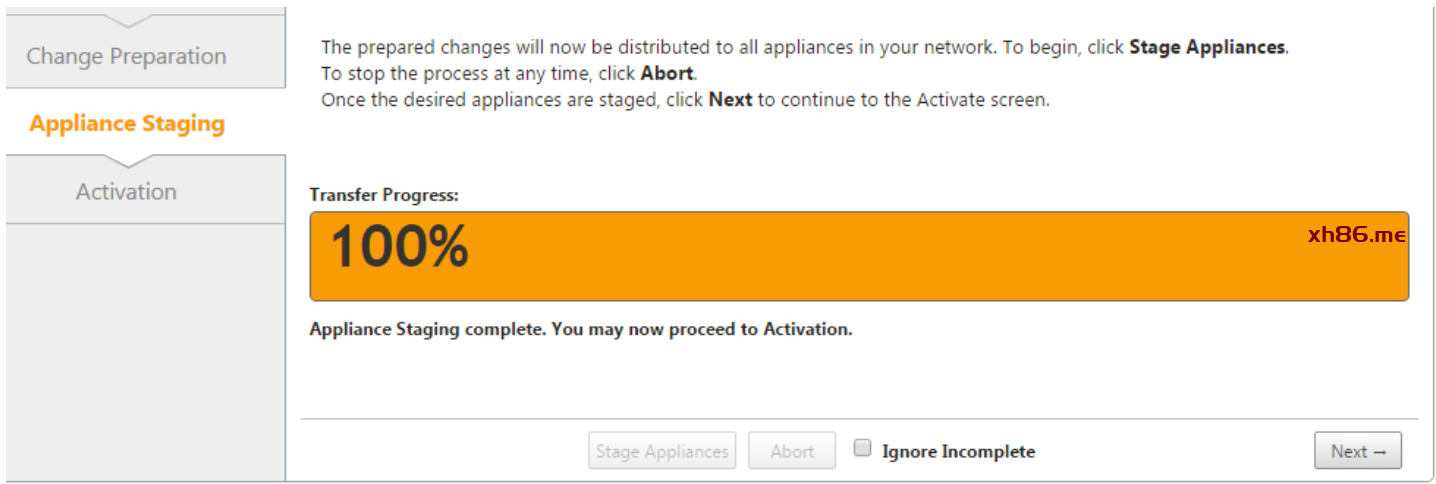Image resolution: width=1436 pixels, height=484 pixels.
Task: Click bold Next word in the instructions
Action: (x=730, y=101)
